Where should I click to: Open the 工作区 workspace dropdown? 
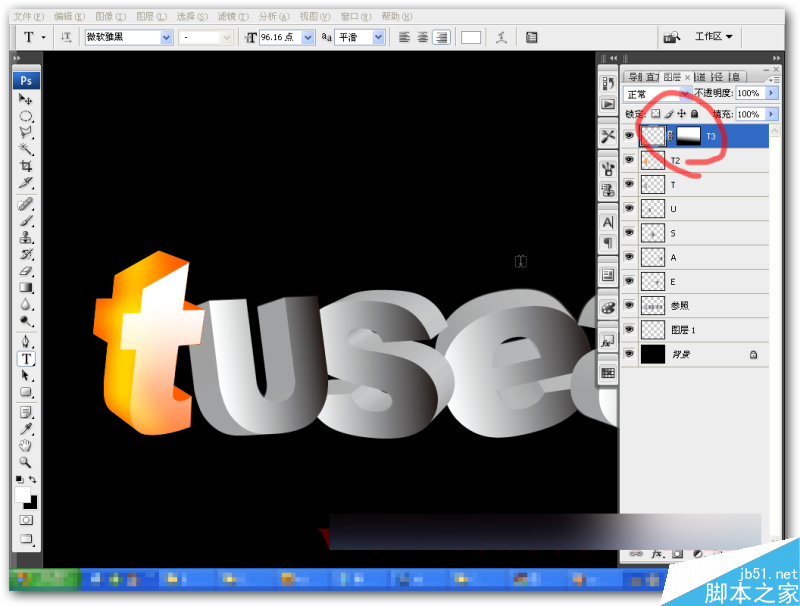point(714,37)
